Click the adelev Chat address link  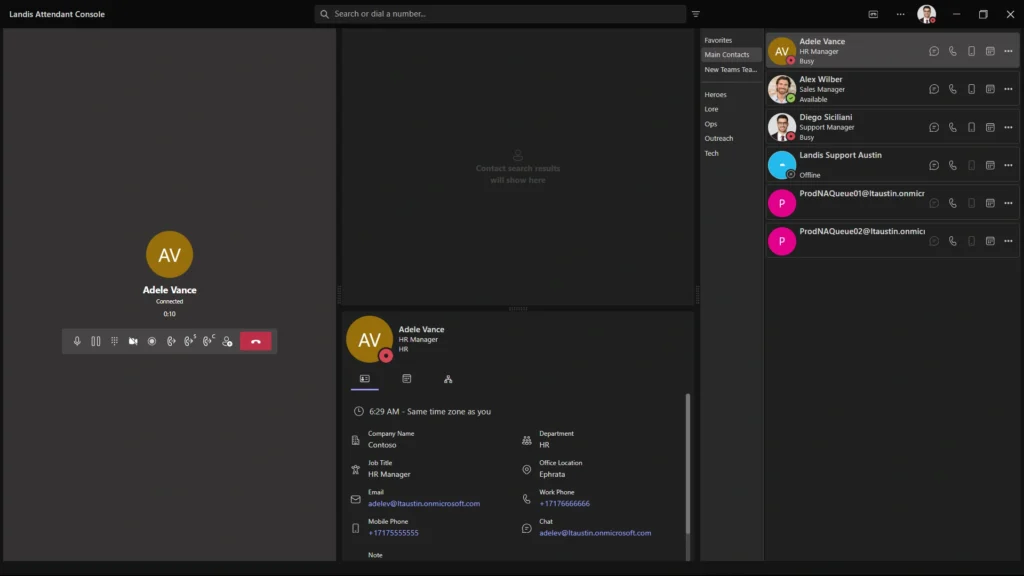pyautogui.click(x=595, y=533)
